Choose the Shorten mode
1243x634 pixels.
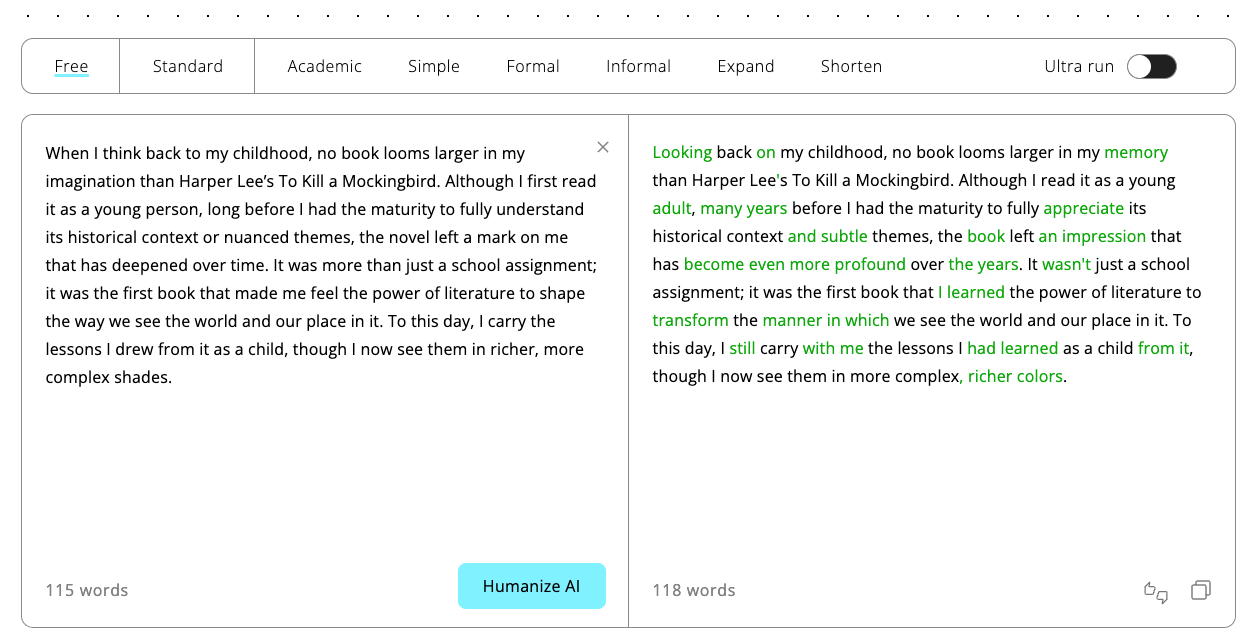coord(851,67)
